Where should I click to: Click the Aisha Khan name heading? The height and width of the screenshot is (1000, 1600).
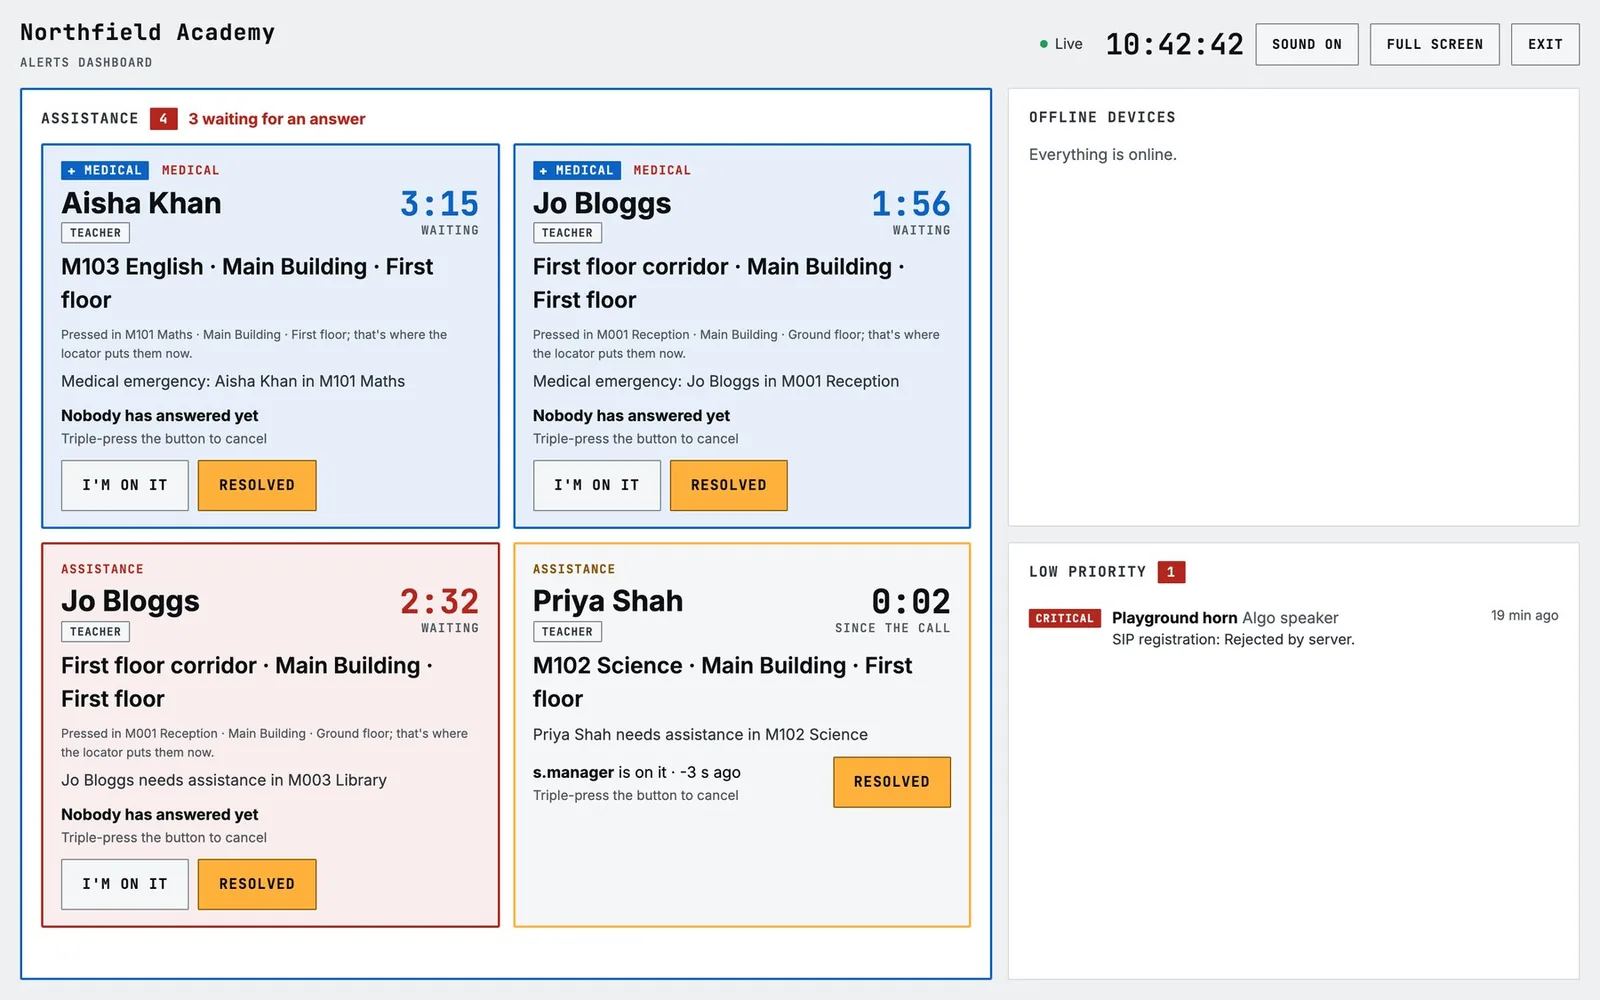(x=141, y=203)
